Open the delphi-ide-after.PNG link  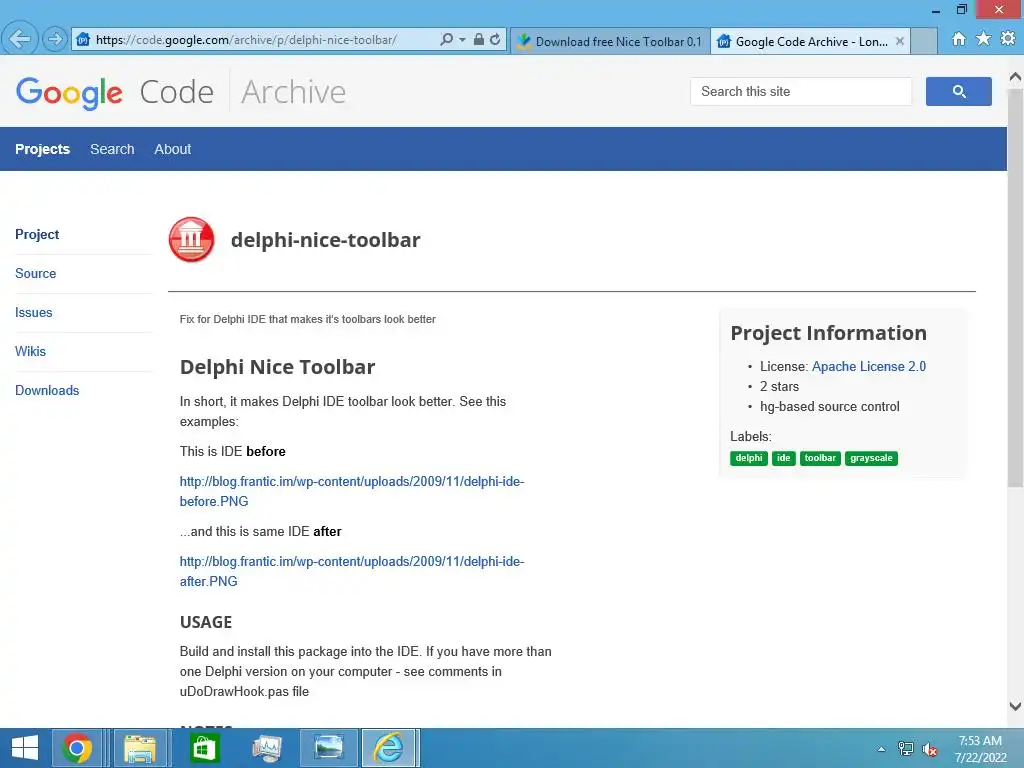pyautogui.click(x=352, y=571)
